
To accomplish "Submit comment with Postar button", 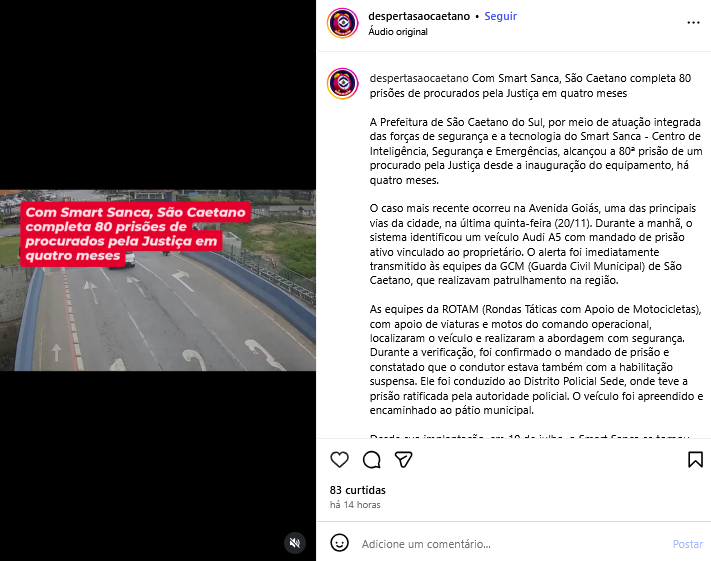I will (x=687, y=544).
